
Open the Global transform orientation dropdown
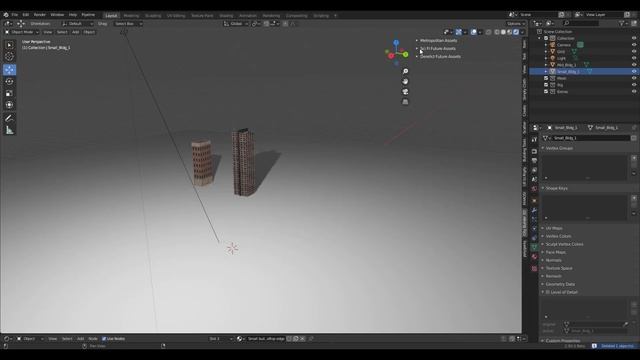[236, 24]
